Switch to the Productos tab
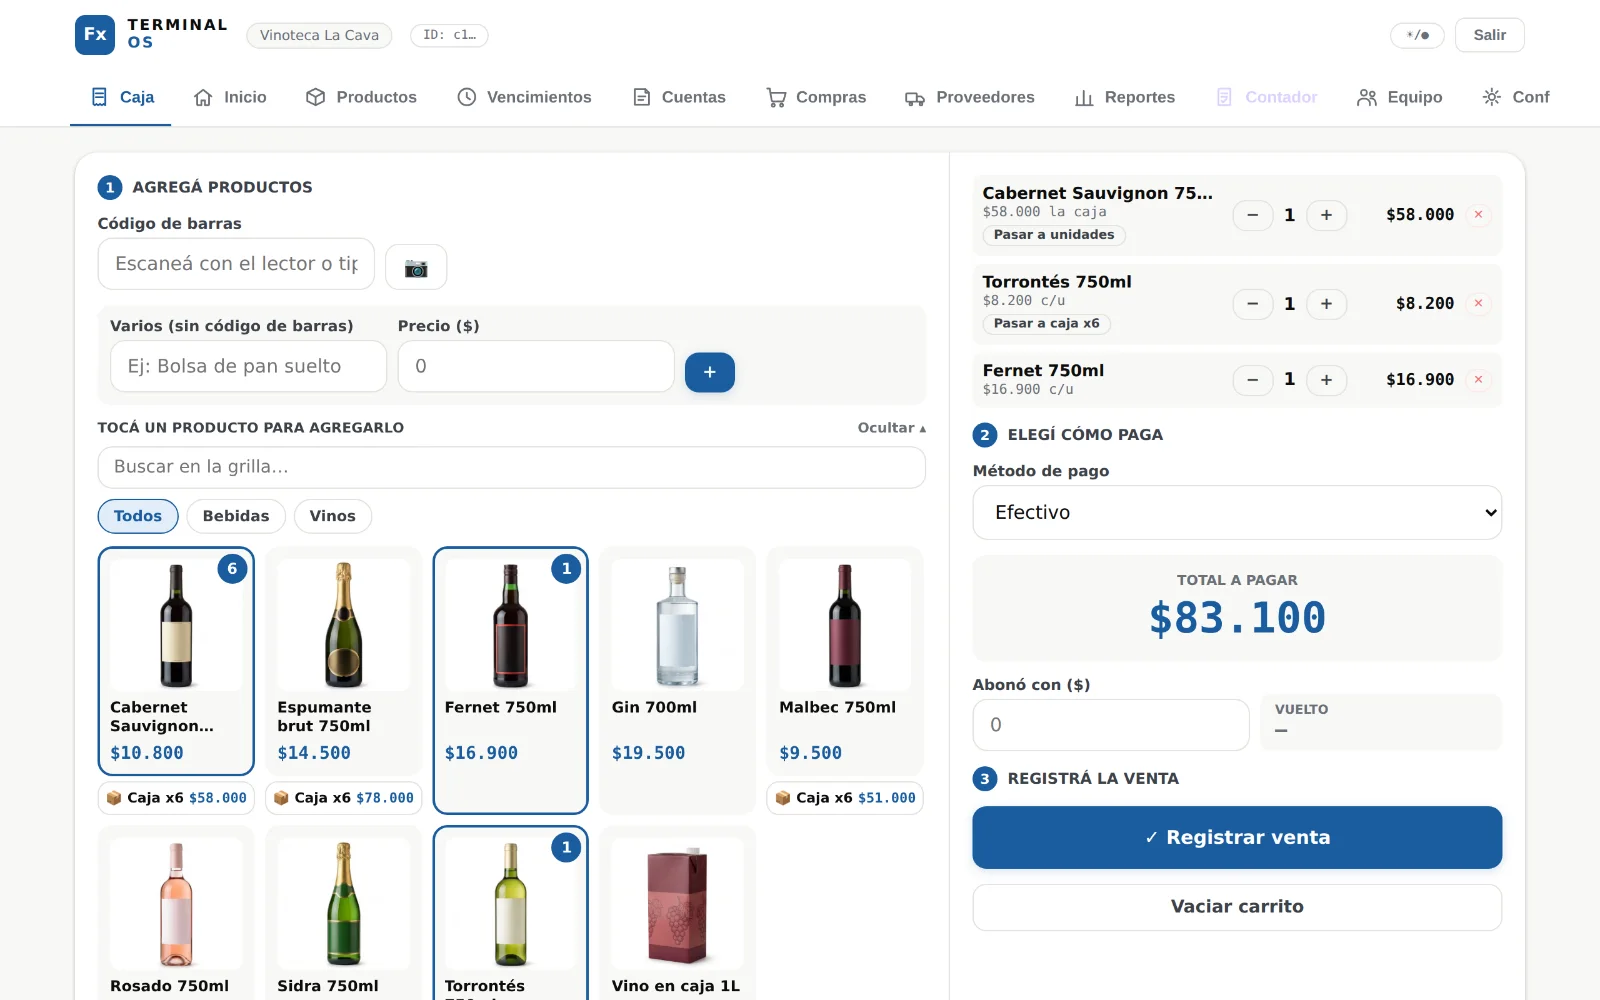The image size is (1600, 1000). coord(361,97)
